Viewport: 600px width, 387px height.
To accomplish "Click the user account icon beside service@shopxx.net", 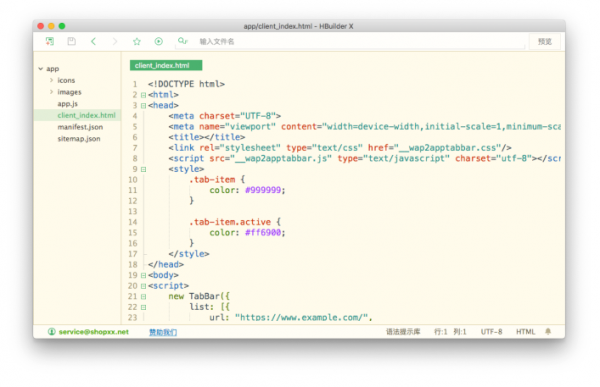I will 52,331.
